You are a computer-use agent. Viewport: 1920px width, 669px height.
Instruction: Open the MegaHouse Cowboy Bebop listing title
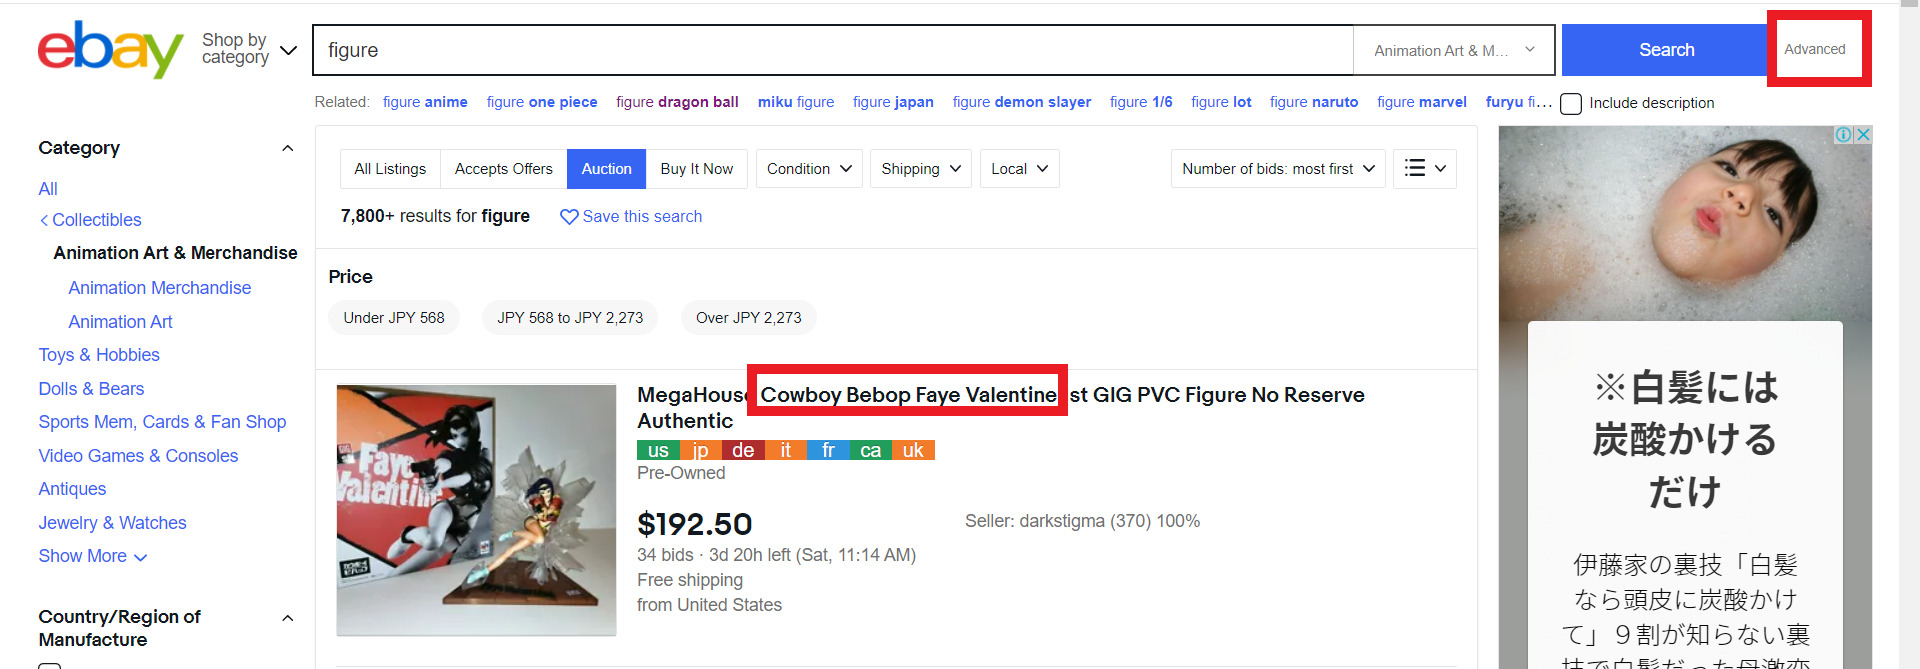[x=1000, y=408]
